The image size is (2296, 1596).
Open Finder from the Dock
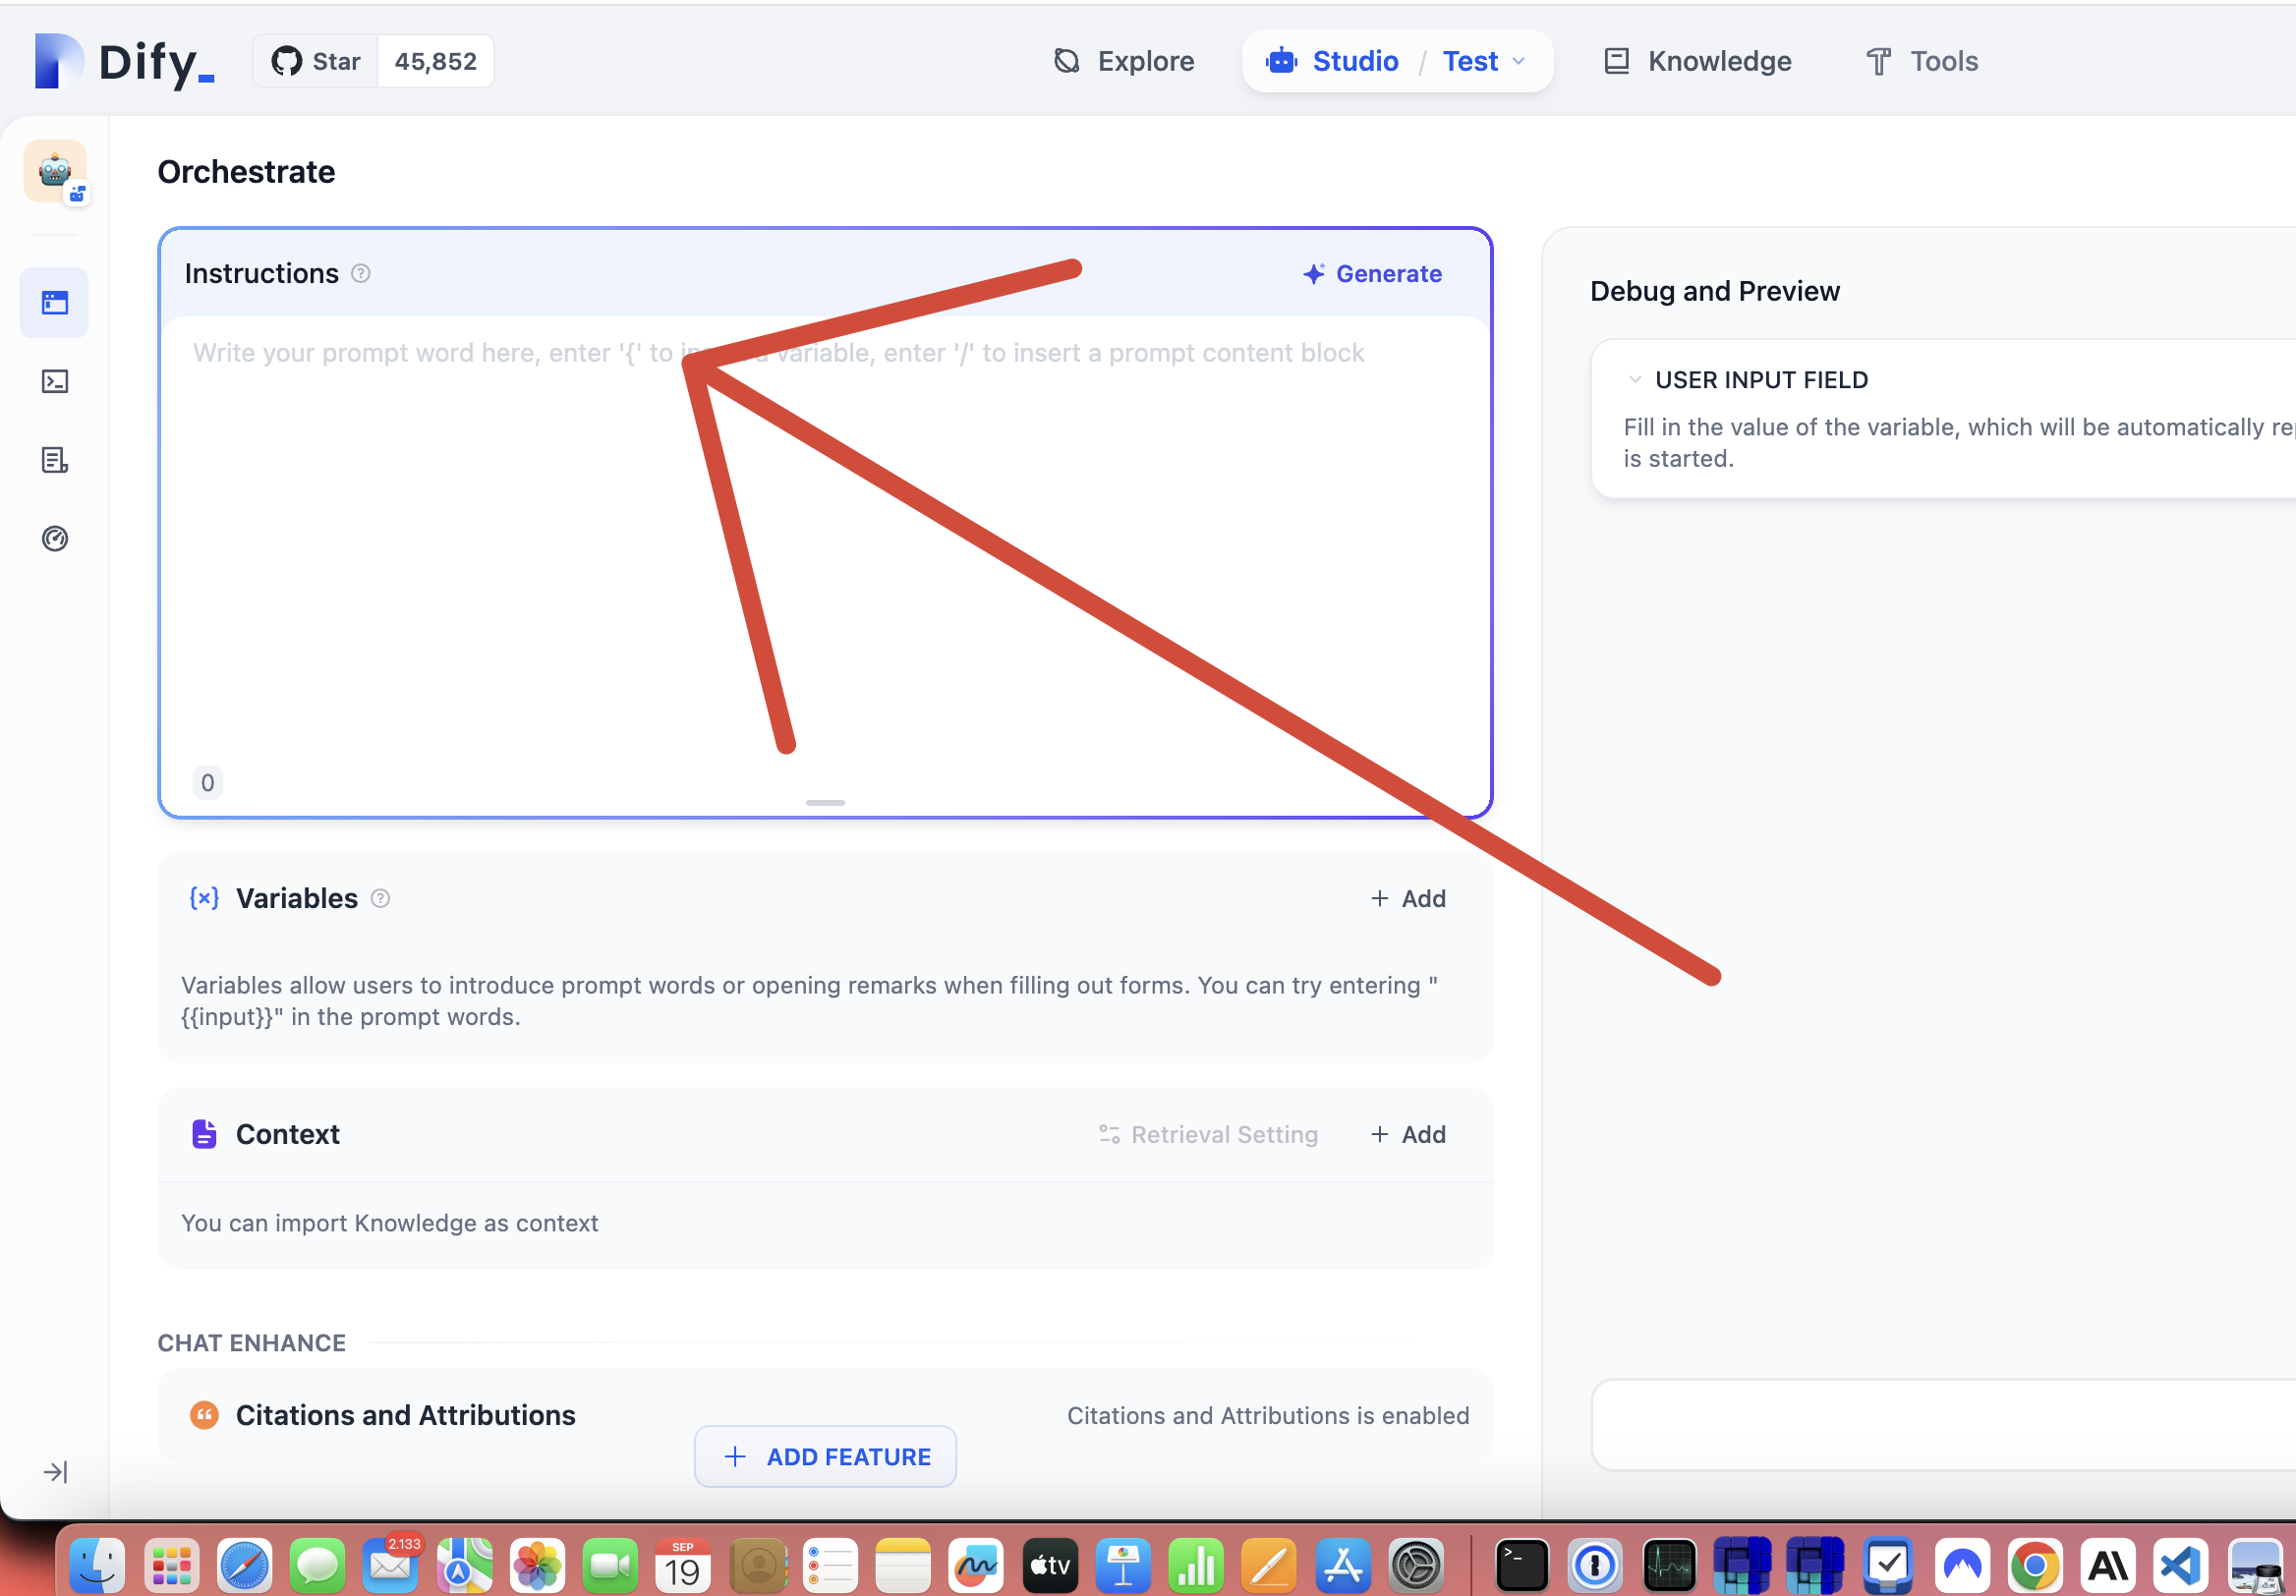97,1565
